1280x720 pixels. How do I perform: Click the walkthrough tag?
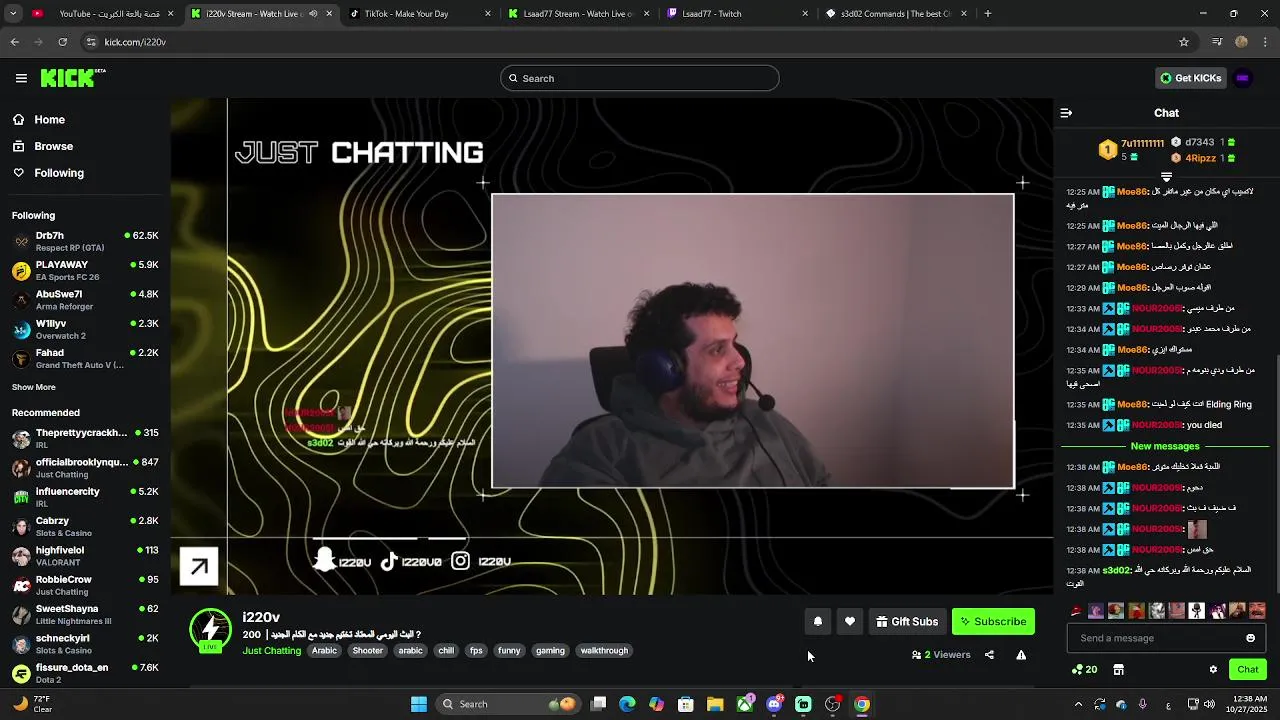point(604,651)
